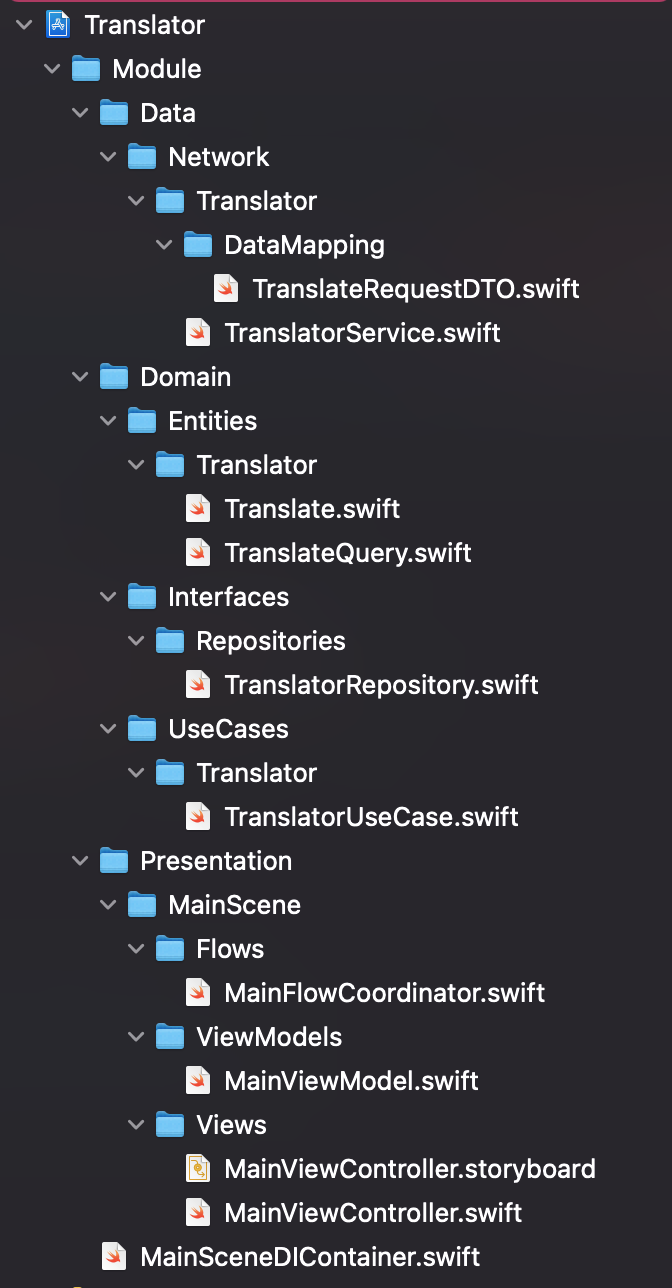This screenshot has height=1288, width=672.
Task: Click the Swift icon beside MainViewModel.swift
Action: 198,1080
